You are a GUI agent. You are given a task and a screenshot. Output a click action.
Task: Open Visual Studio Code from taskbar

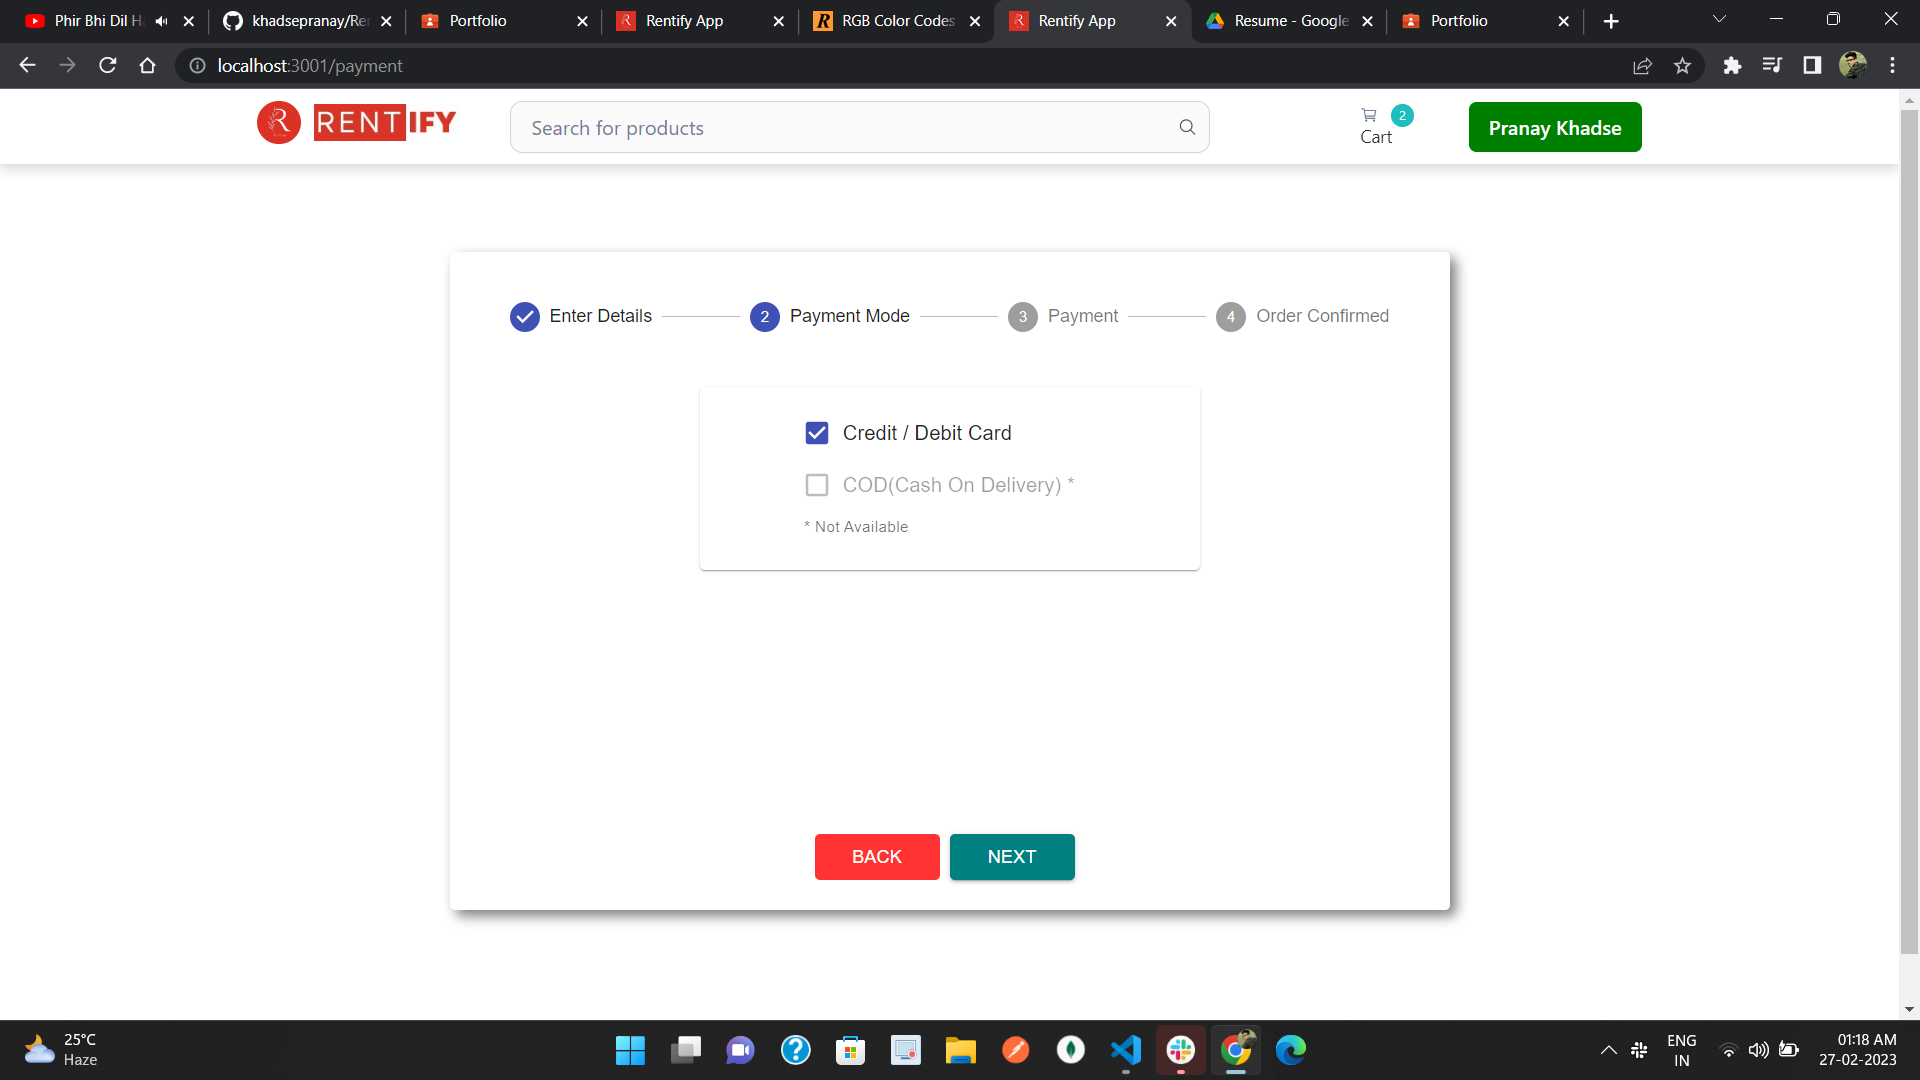[1125, 1050]
